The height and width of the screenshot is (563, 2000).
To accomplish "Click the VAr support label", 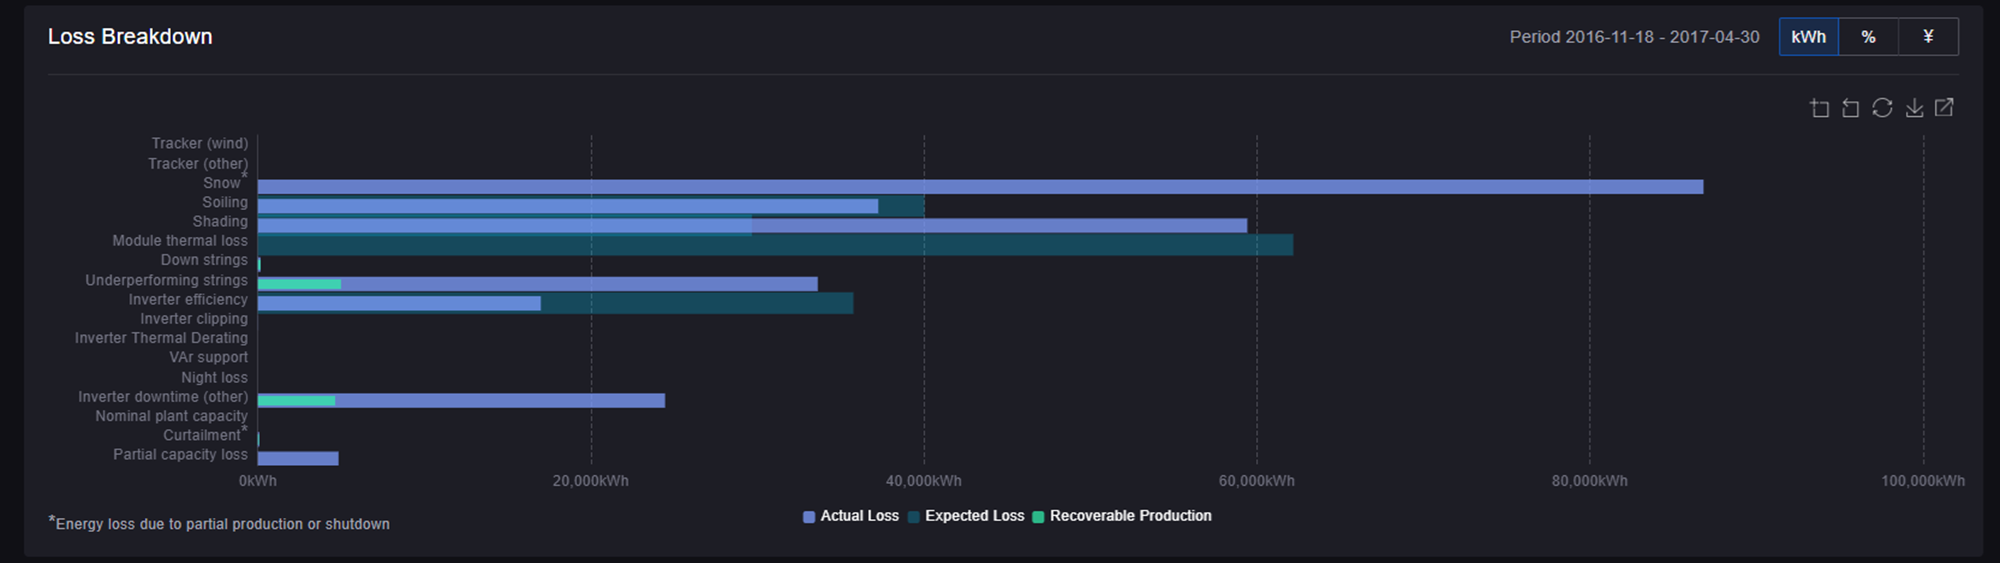I will pyautogui.click(x=208, y=357).
